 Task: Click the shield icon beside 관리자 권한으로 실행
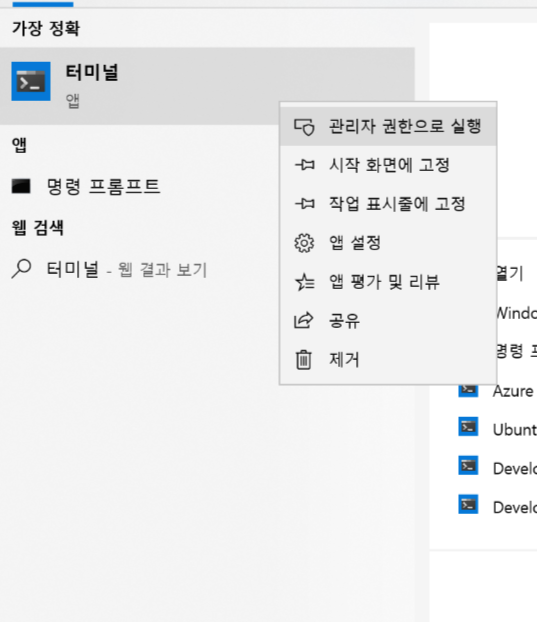click(x=304, y=127)
